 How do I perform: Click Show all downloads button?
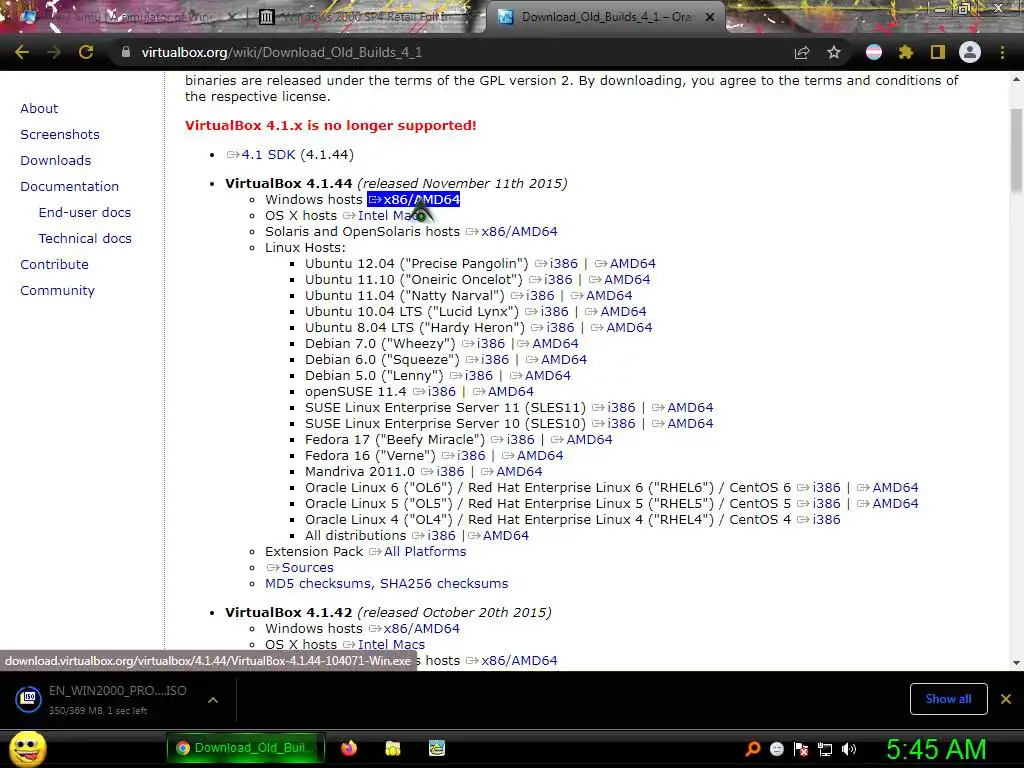(x=948, y=699)
